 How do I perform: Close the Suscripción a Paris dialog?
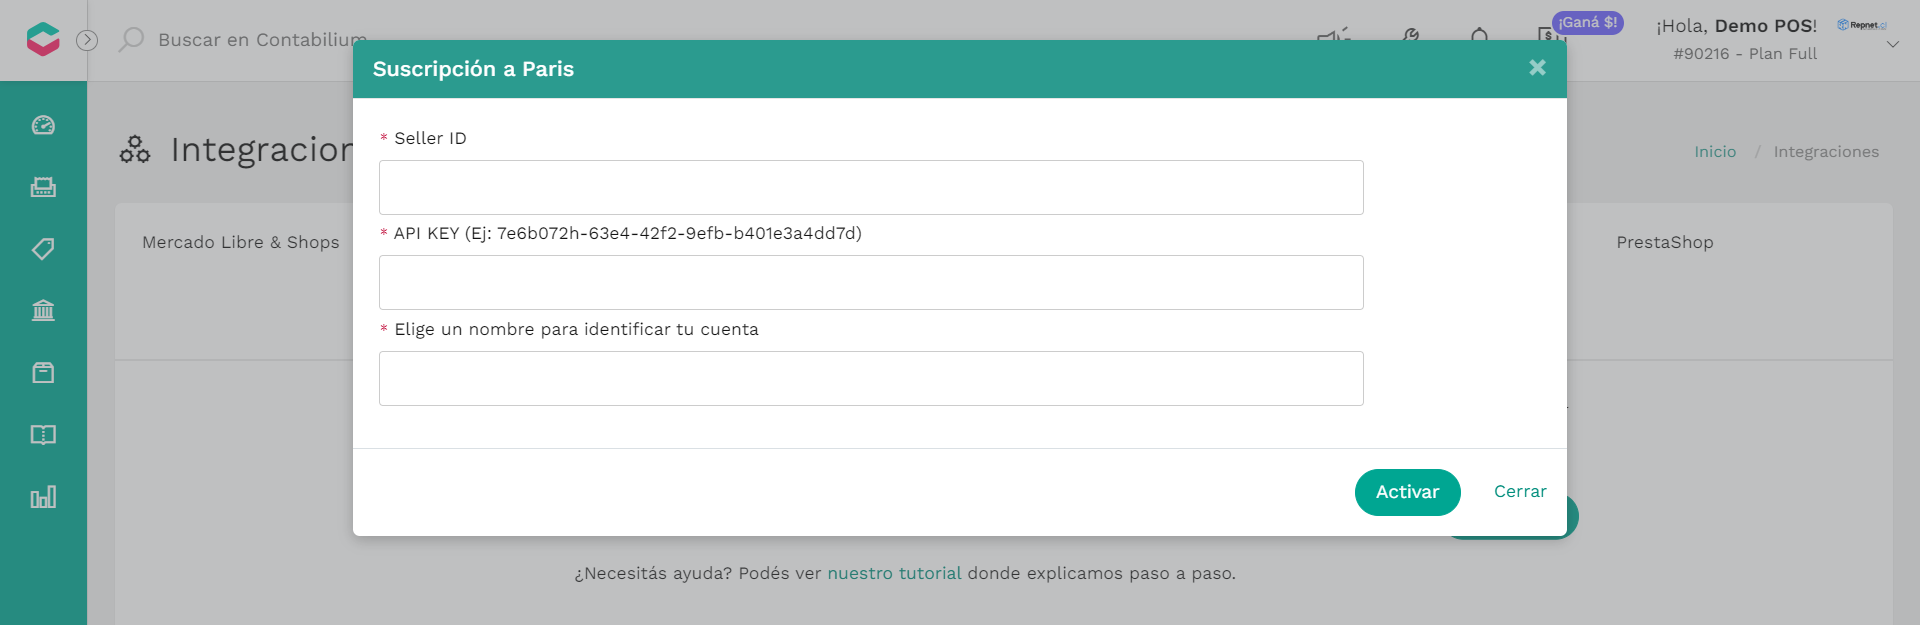1538,67
